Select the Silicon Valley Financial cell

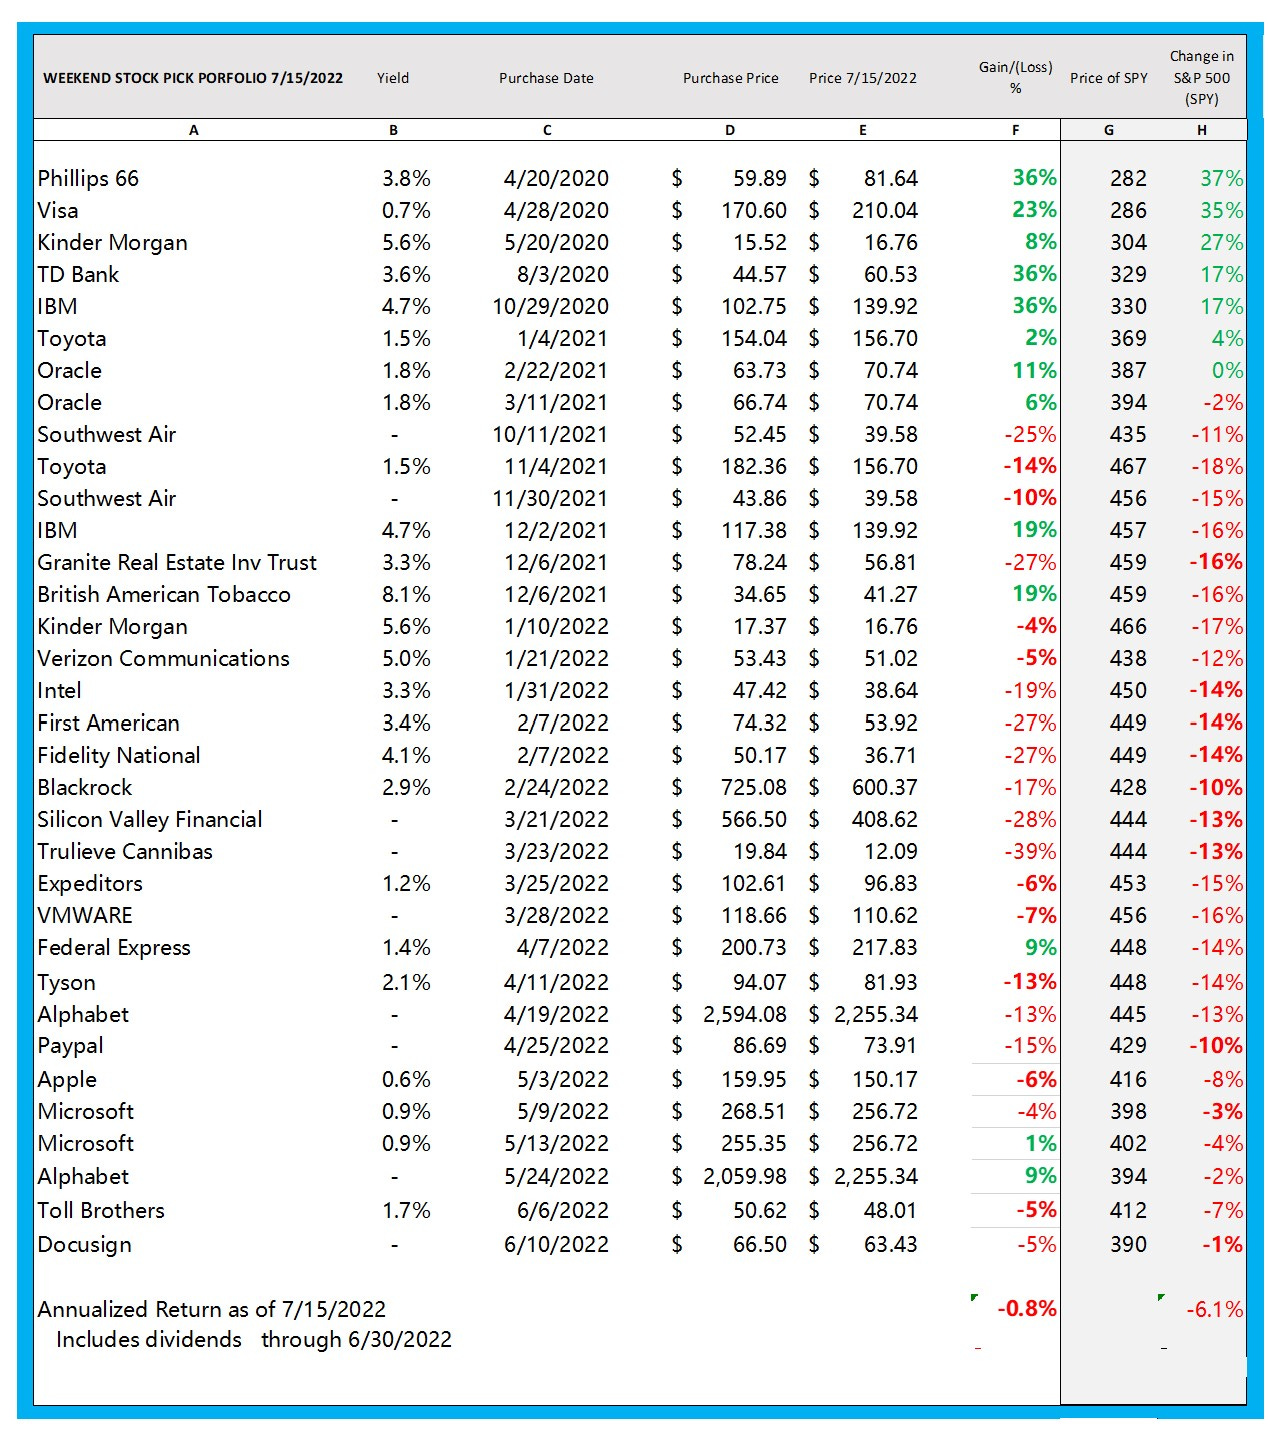point(150,819)
